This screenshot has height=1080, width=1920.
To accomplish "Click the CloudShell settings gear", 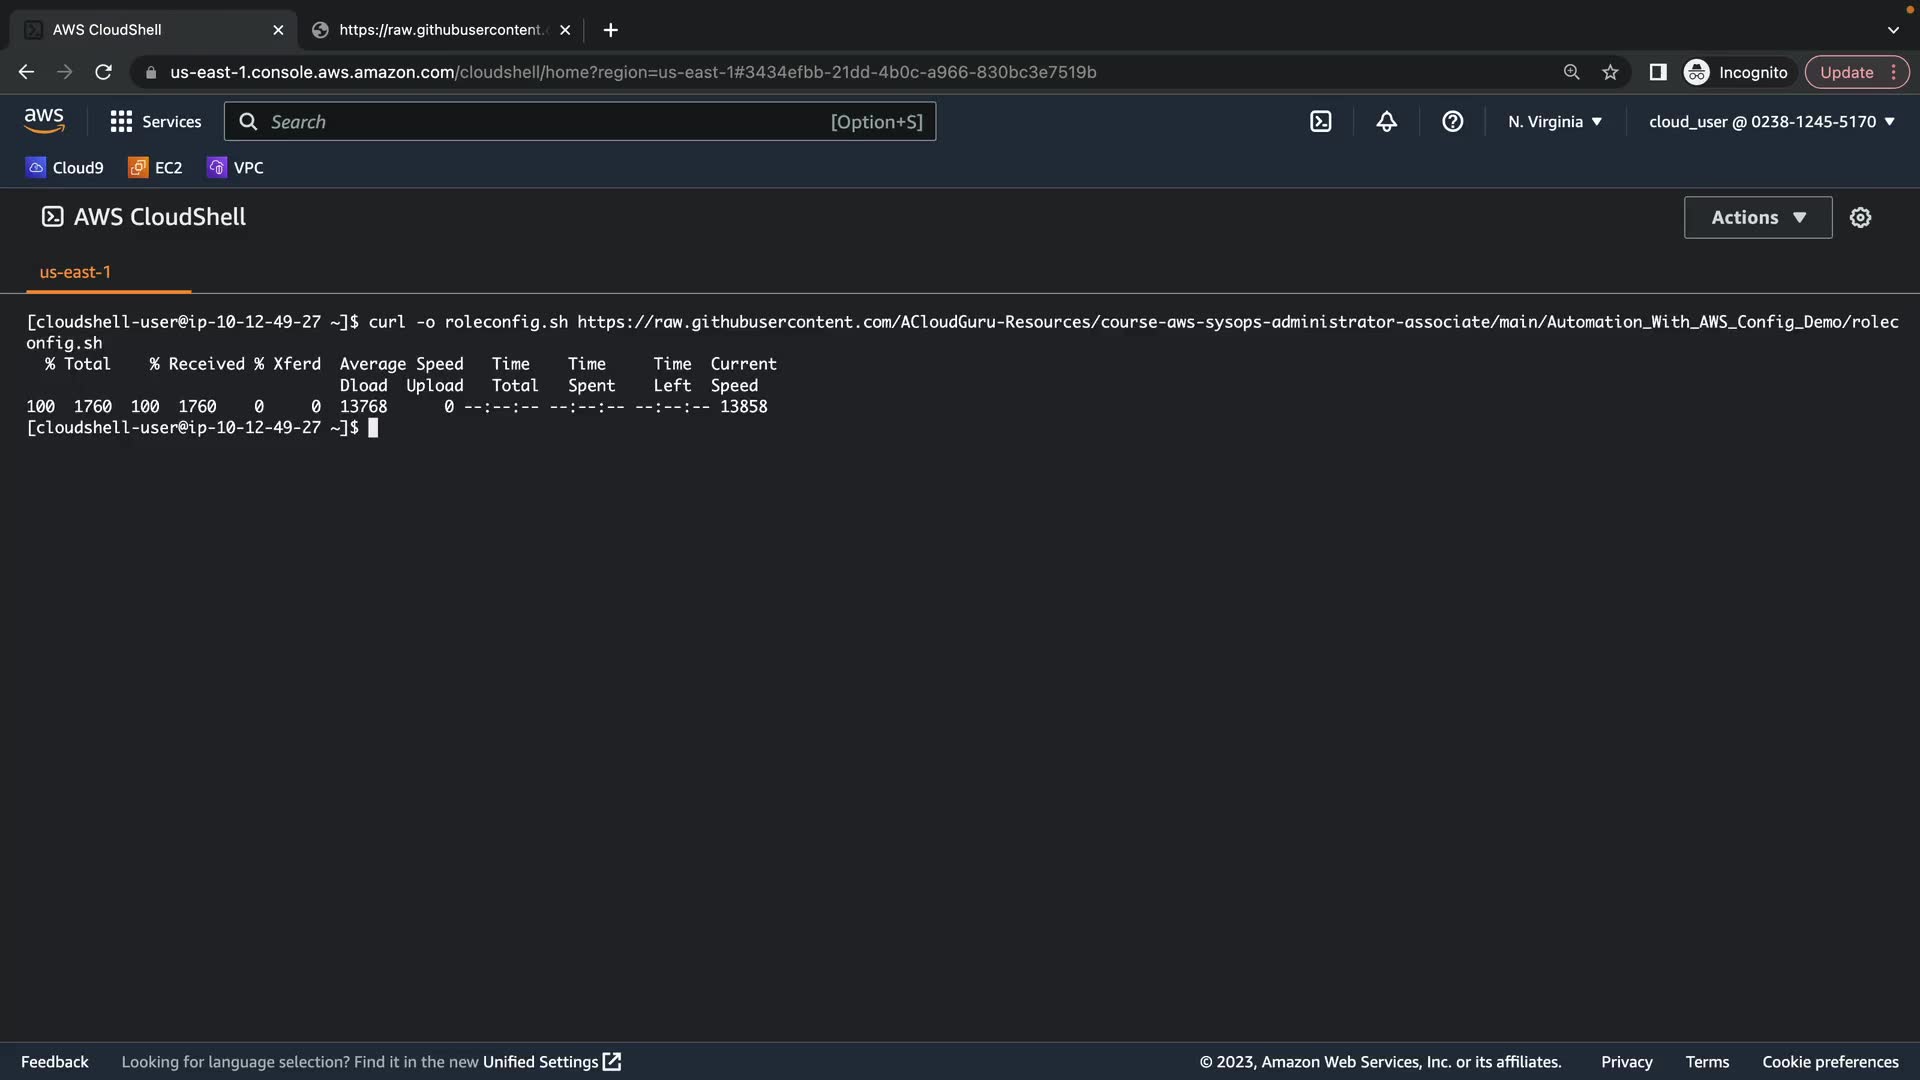I will [1860, 217].
